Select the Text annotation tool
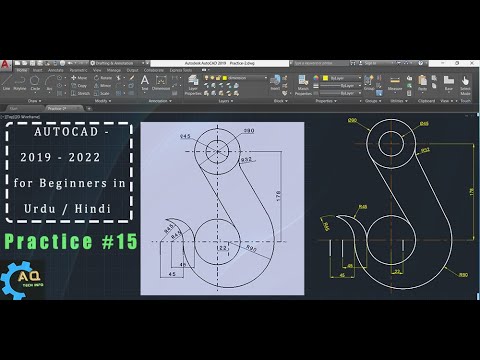The image size is (480, 360). pos(145,83)
